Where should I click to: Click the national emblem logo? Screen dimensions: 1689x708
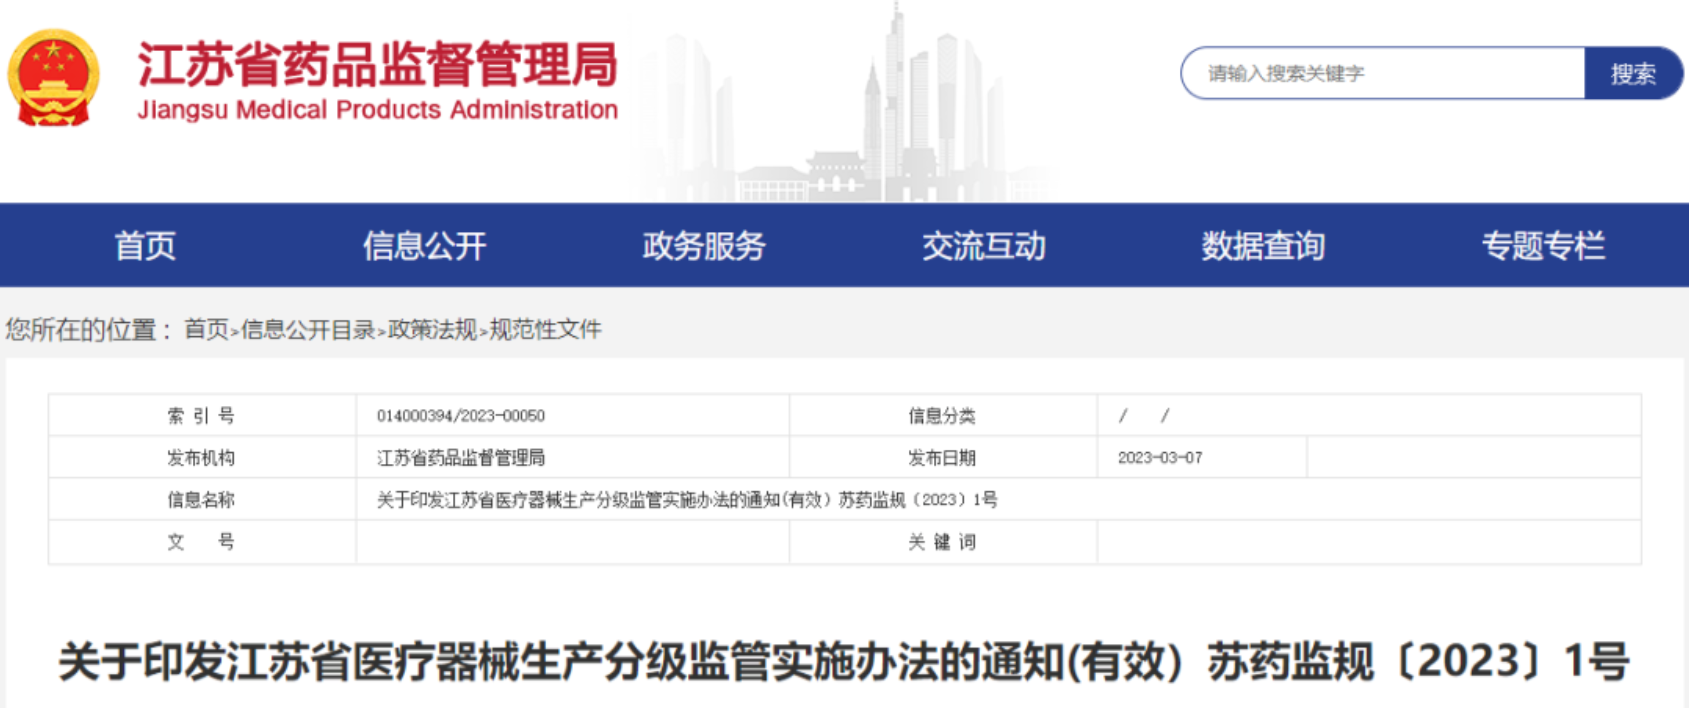(x=54, y=78)
